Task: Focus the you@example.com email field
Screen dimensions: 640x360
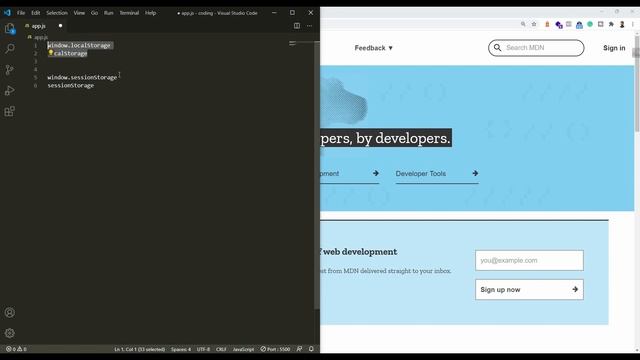Action: (529, 260)
